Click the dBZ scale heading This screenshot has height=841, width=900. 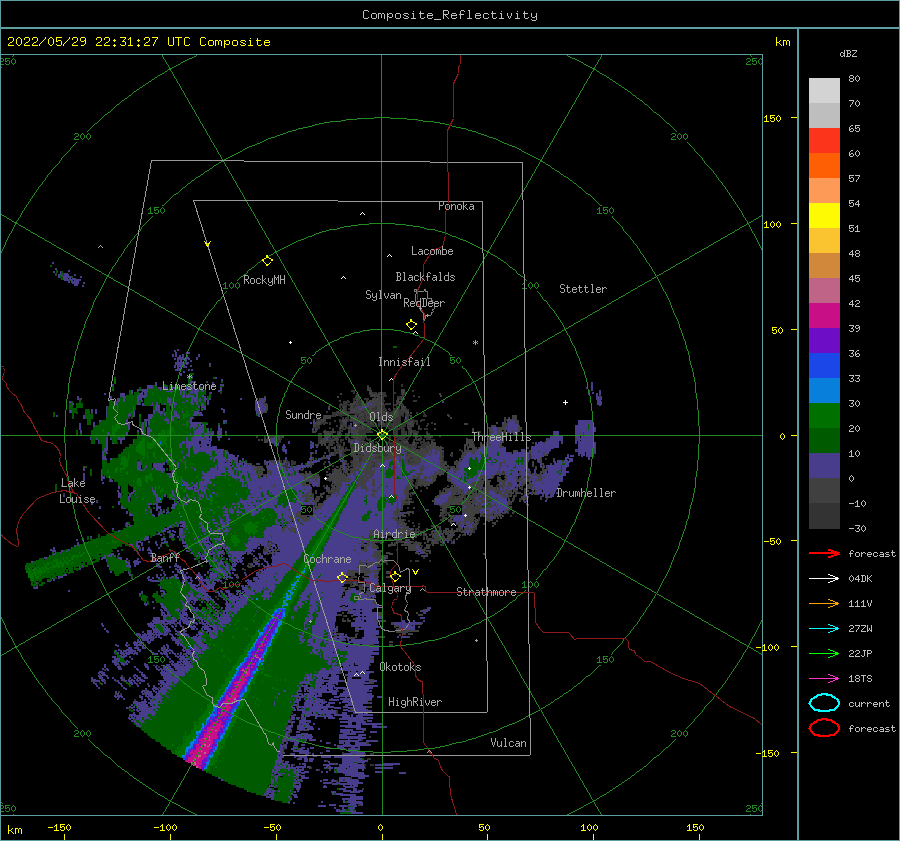848,53
